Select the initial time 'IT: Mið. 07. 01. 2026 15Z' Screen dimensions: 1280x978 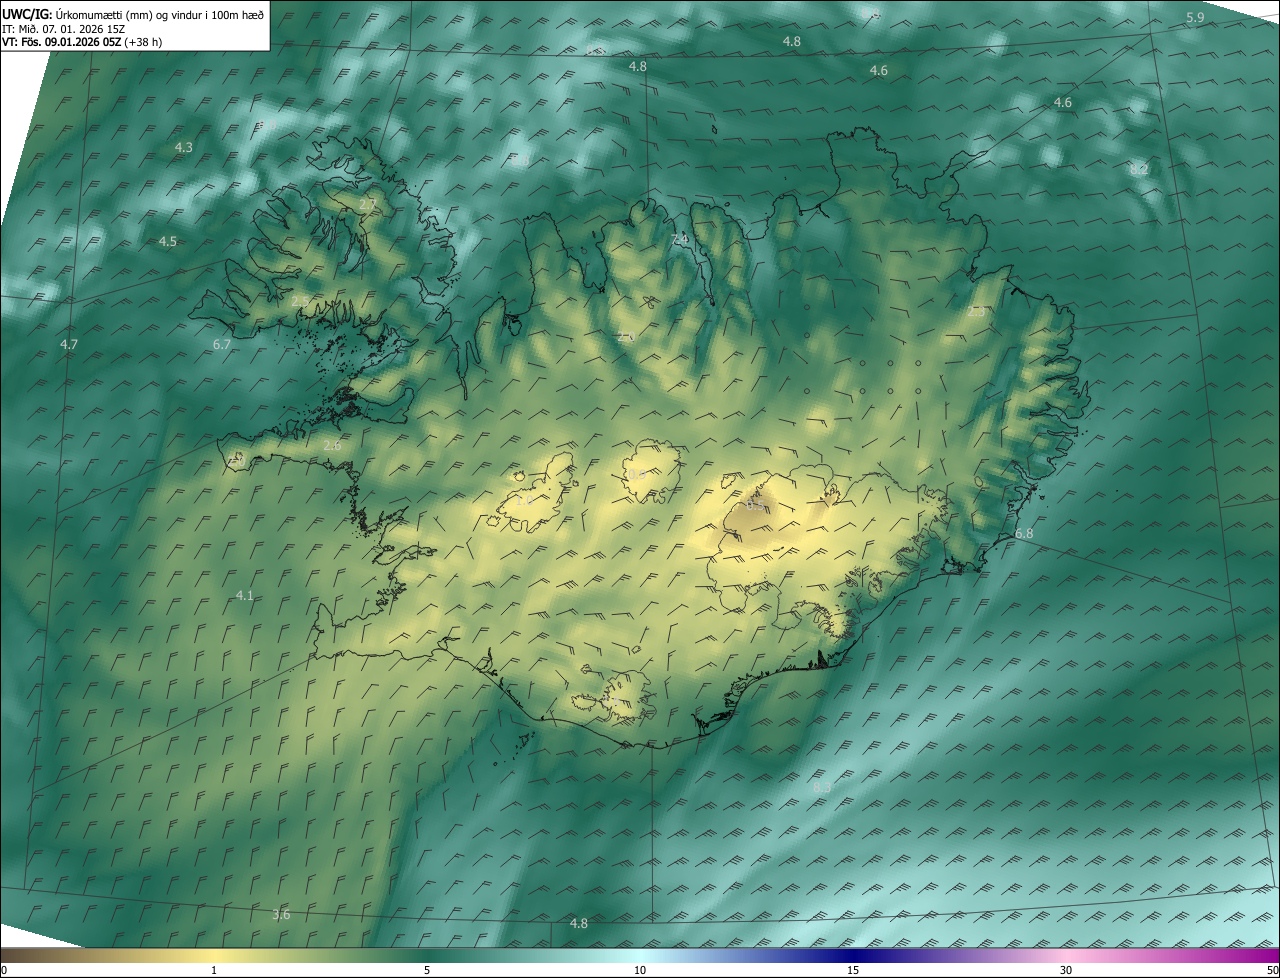tap(63, 29)
